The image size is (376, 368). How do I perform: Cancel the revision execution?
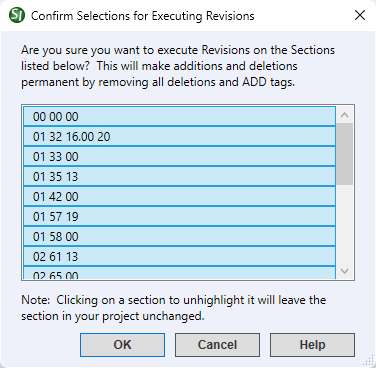coord(217,345)
